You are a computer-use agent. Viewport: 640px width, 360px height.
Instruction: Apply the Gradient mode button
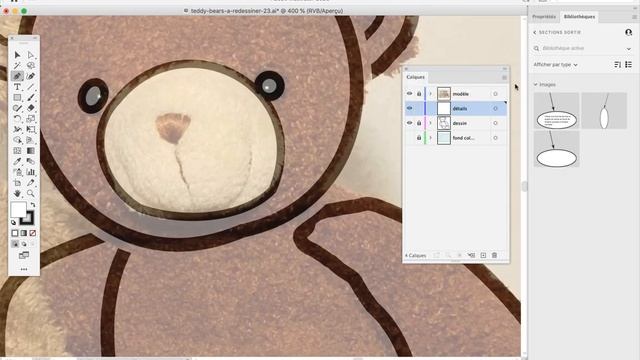[24, 233]
